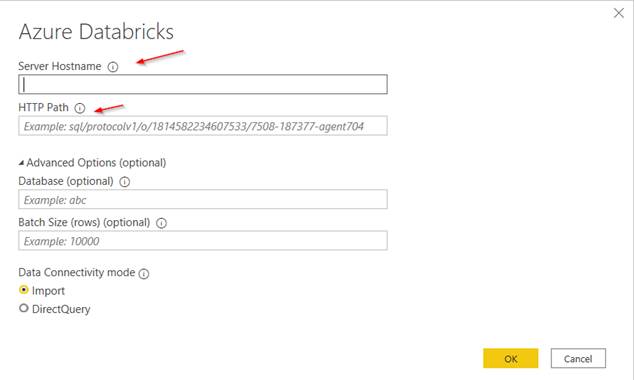Click the Cancel button
The image size is (634, 380).
click(578, 358)
